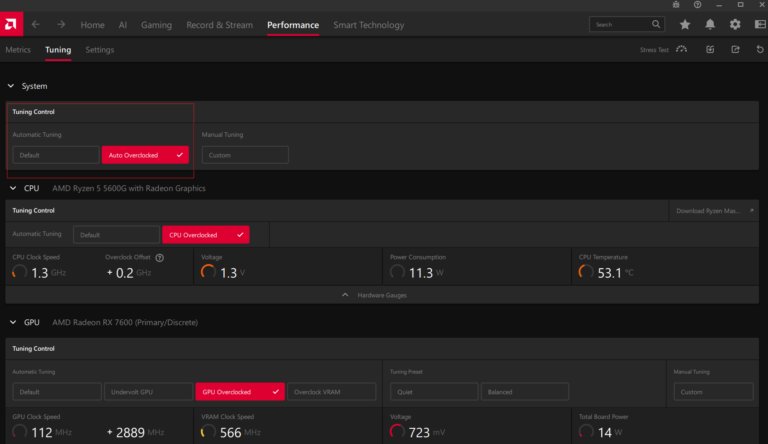This screenshot has width=768, height=444.
Task: Select System Default automatic tuning
Action: tap(56, 155)
